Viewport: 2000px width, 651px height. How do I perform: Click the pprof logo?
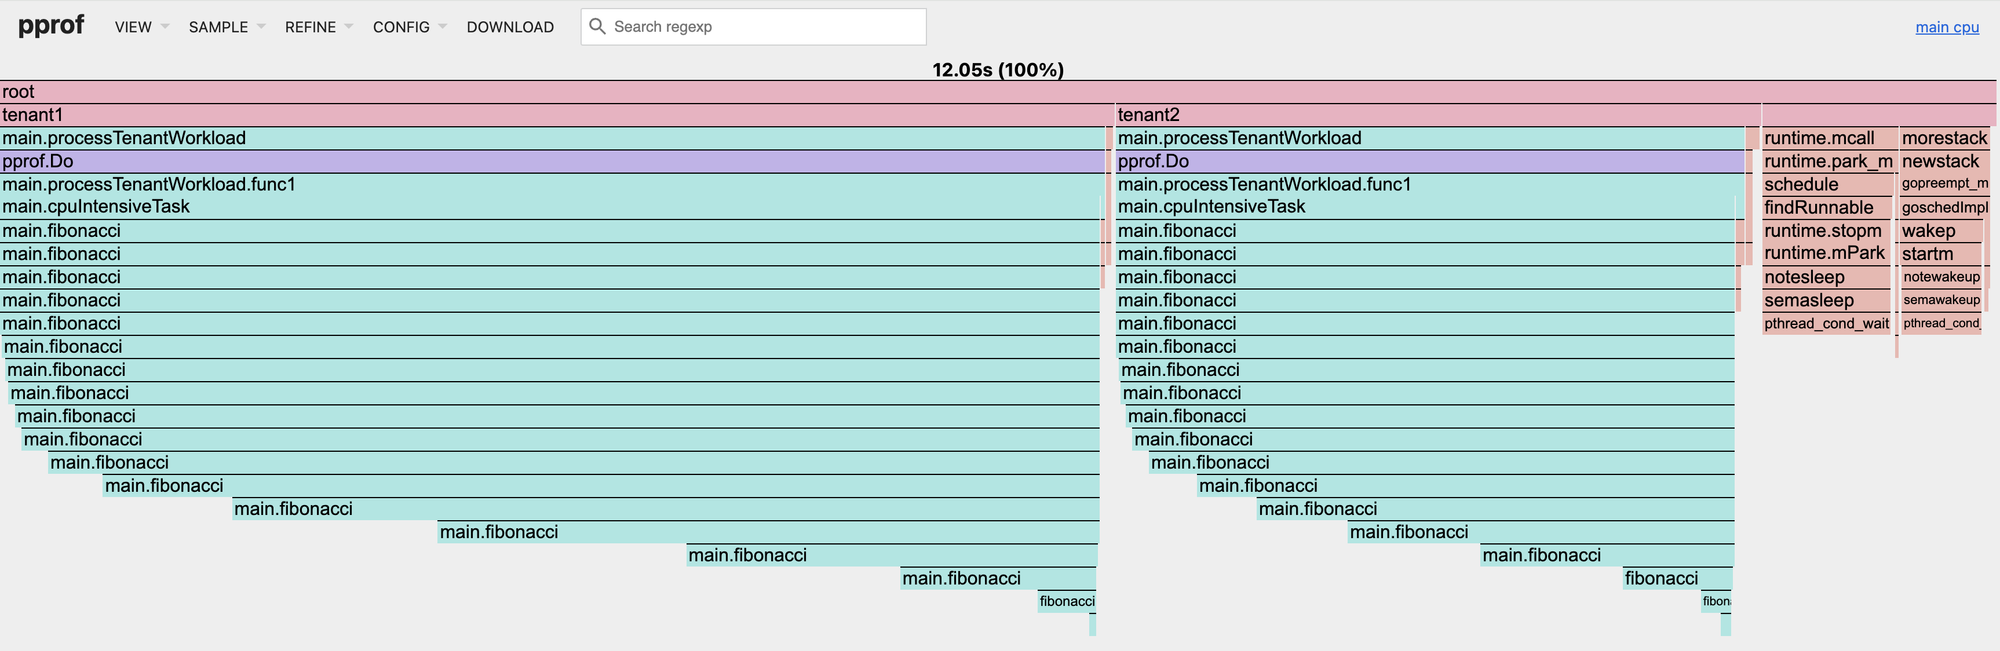(51, 25)
